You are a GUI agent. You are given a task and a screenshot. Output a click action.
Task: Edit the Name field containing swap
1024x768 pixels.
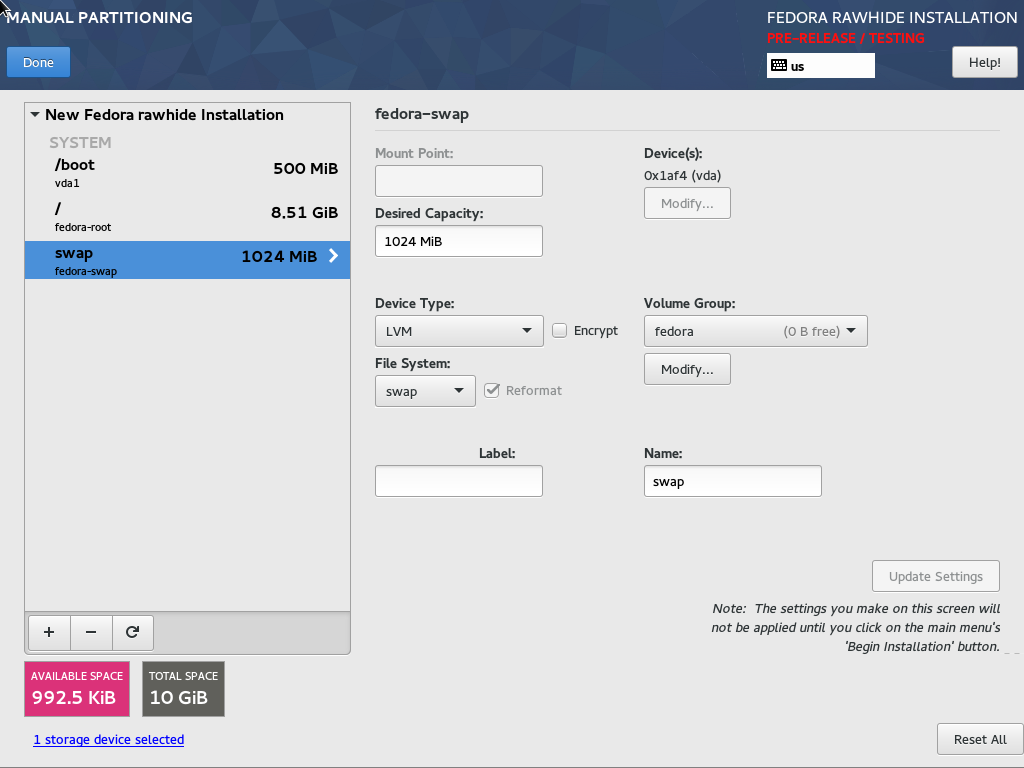click(733, 481)
